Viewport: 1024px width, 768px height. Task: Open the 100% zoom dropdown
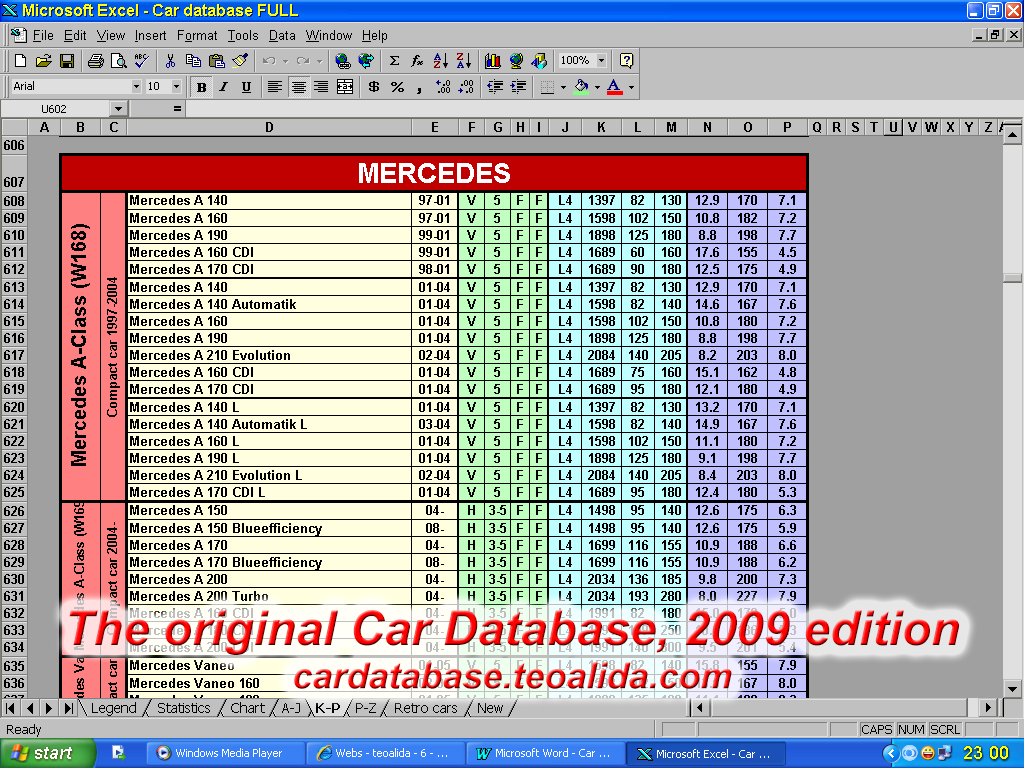pos(601,61)
